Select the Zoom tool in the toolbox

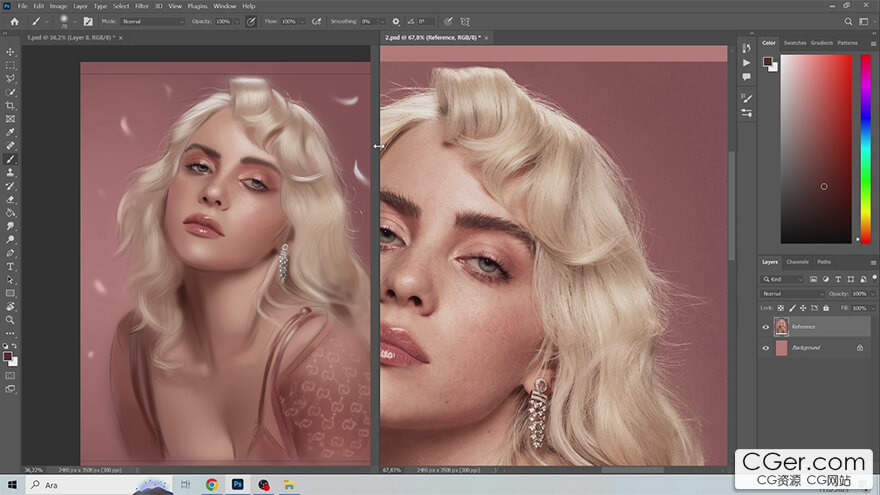click(x=10, y=320)
